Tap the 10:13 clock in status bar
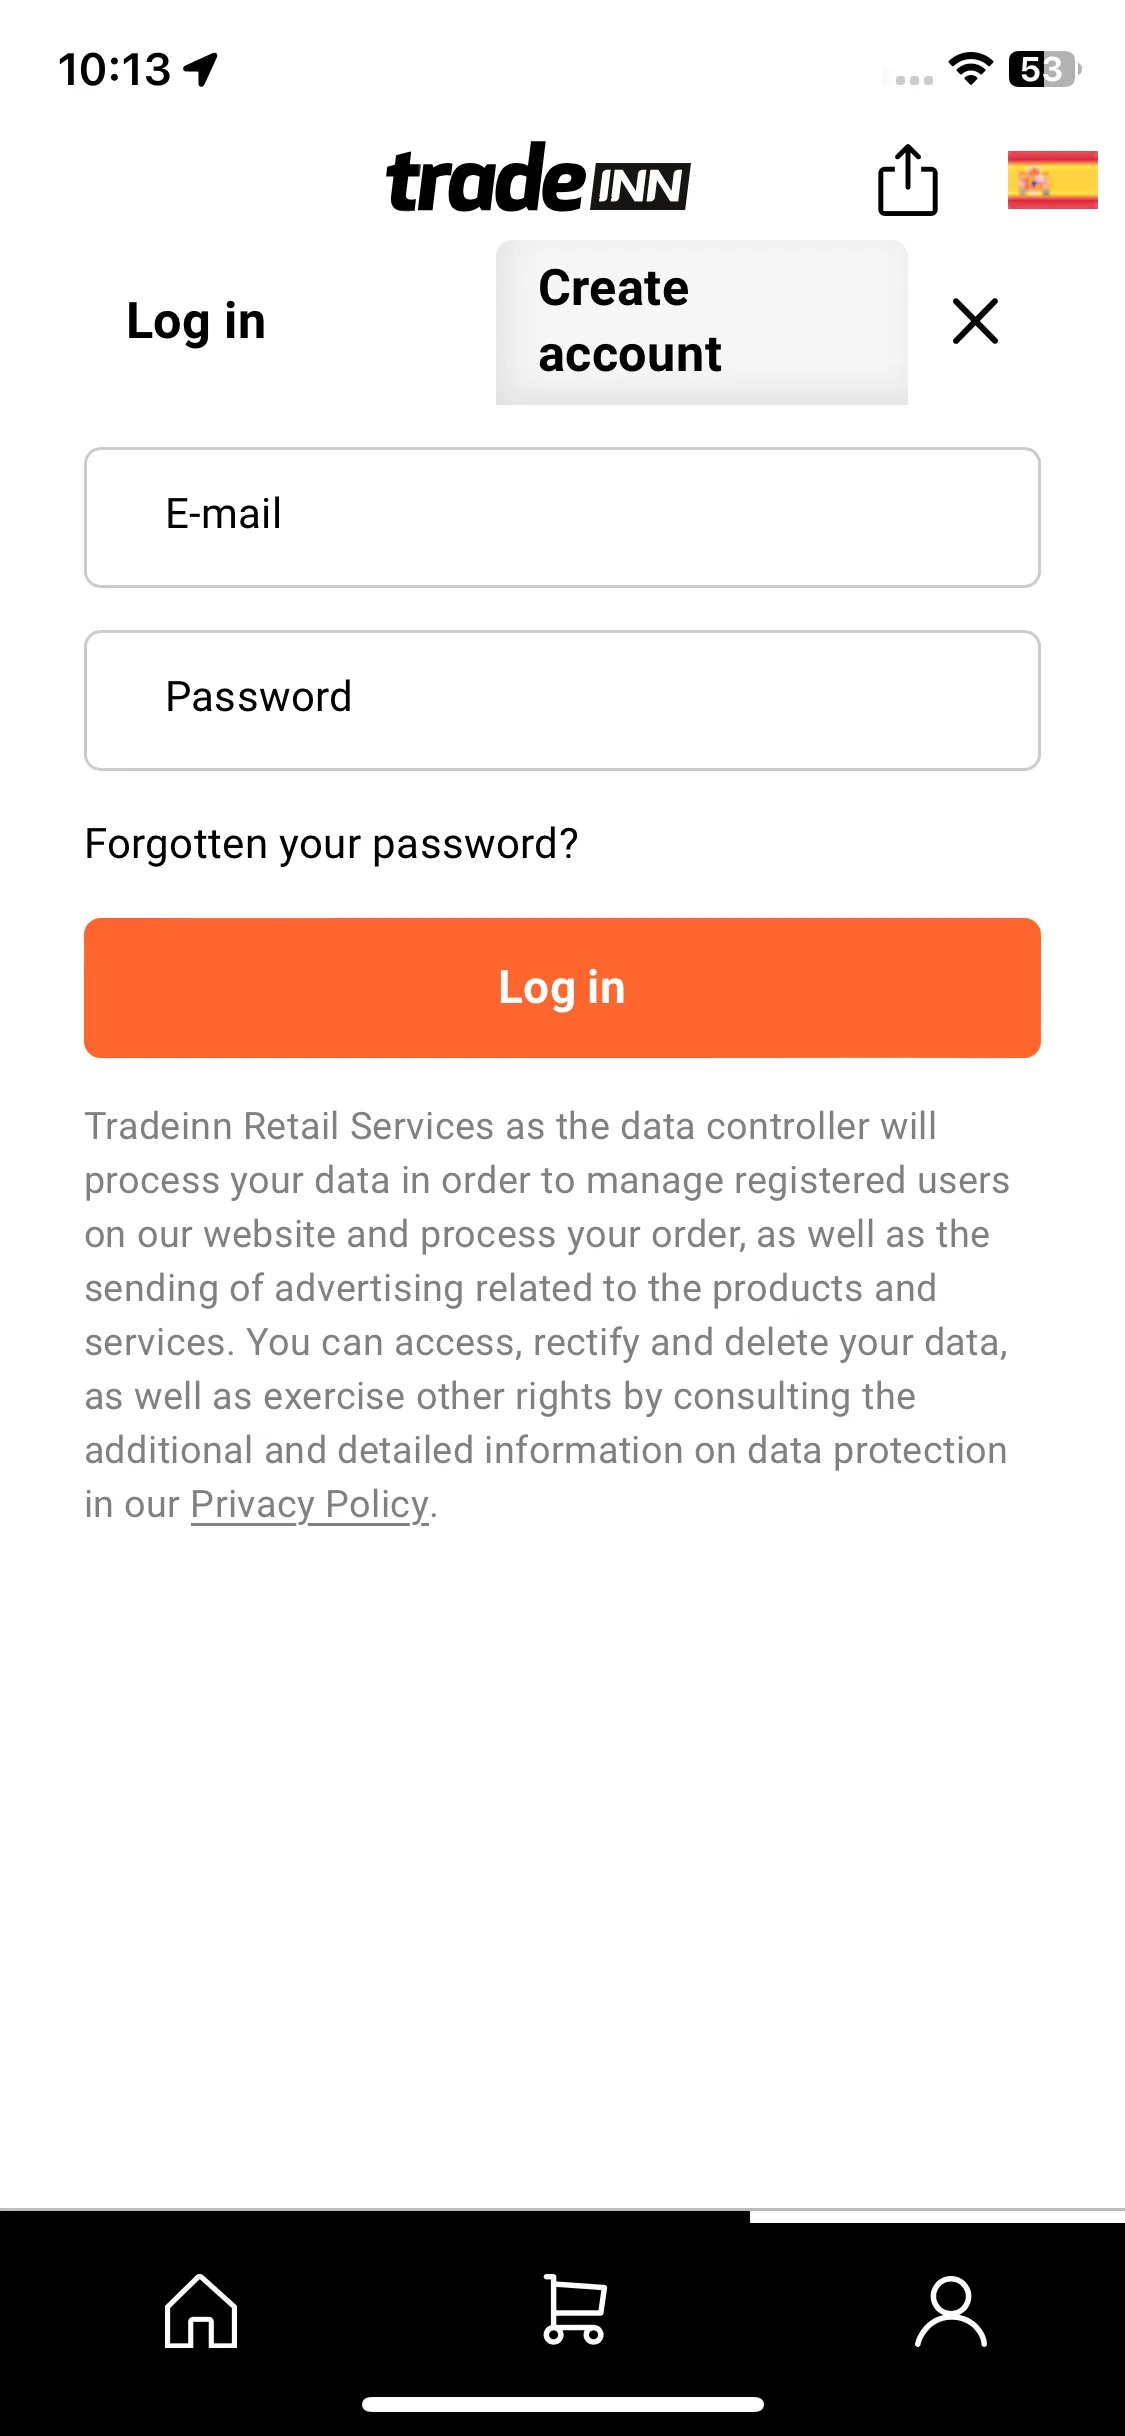This screenshot has width=1125, height=2436. coord(115,69)
